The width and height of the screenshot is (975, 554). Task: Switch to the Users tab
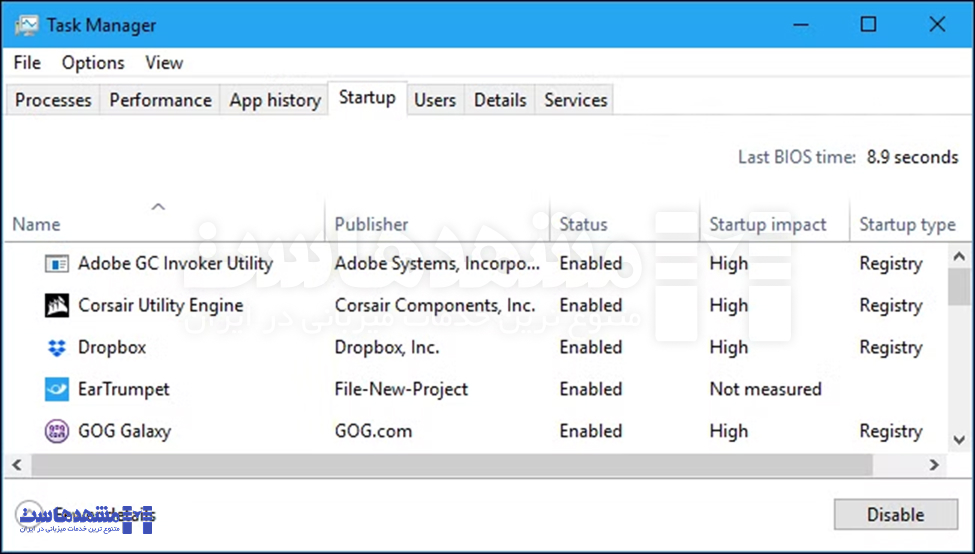[x=435, y=100]
